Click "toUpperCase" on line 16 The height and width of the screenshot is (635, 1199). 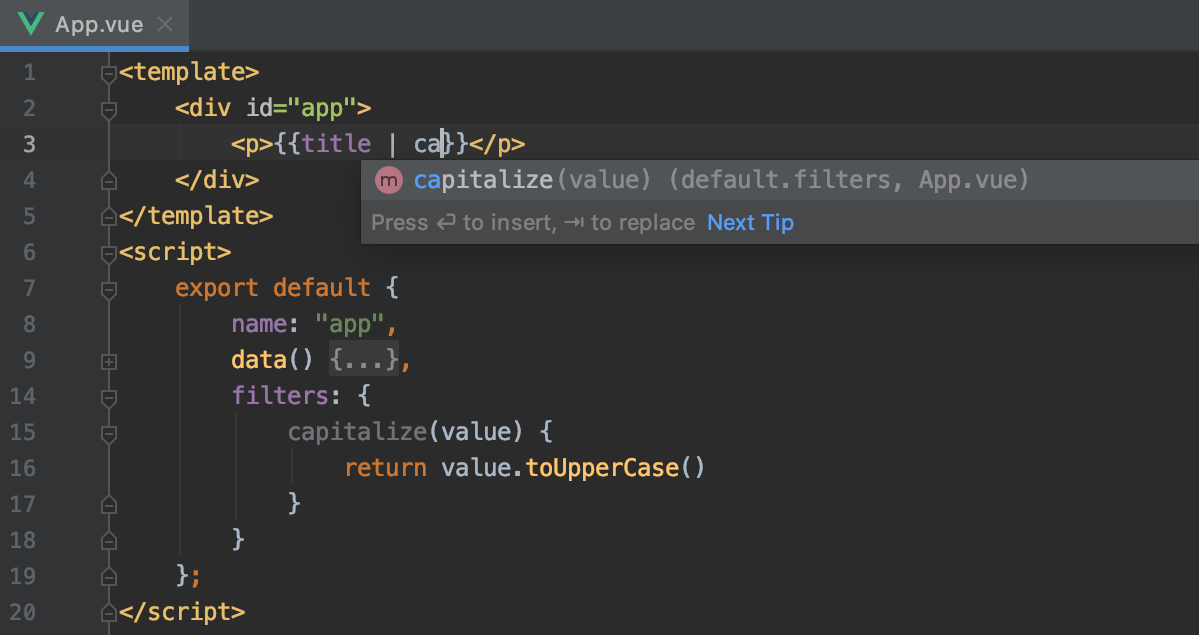coord(603,467)
